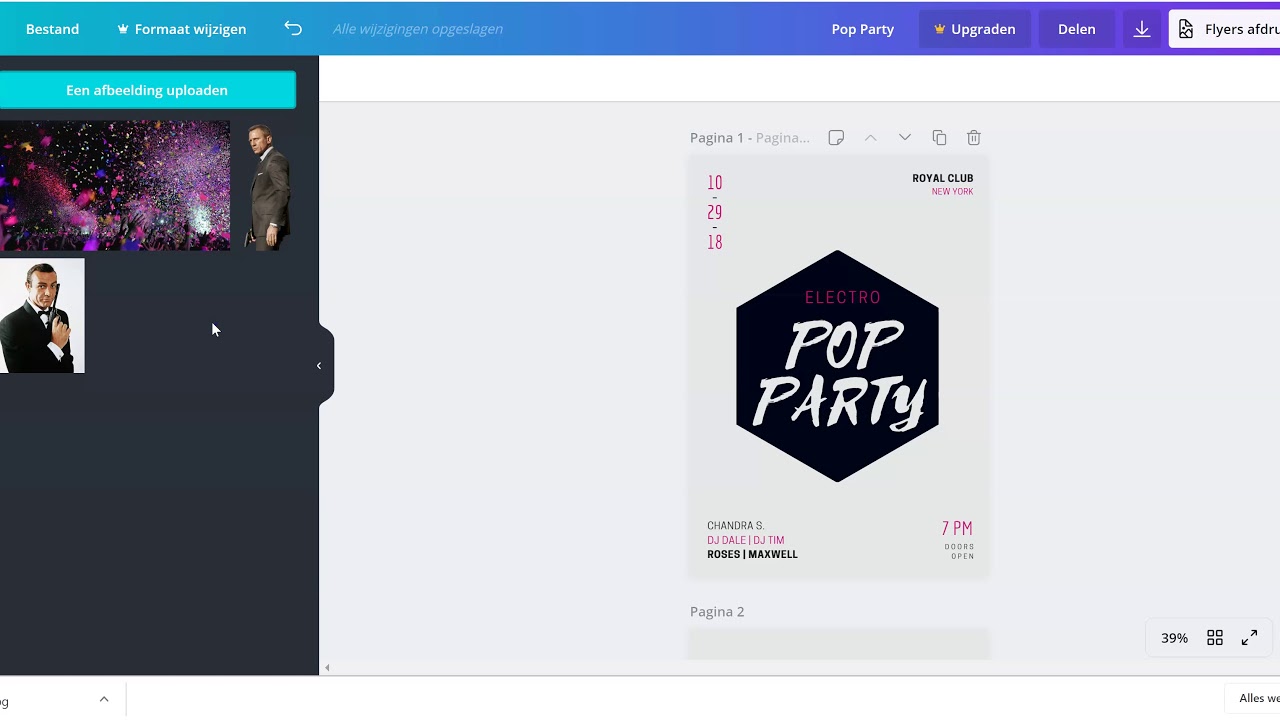The width and height of the screenshot is (1280, 720).
Task: Click the saved status message text
Action: tap(418, 29)
